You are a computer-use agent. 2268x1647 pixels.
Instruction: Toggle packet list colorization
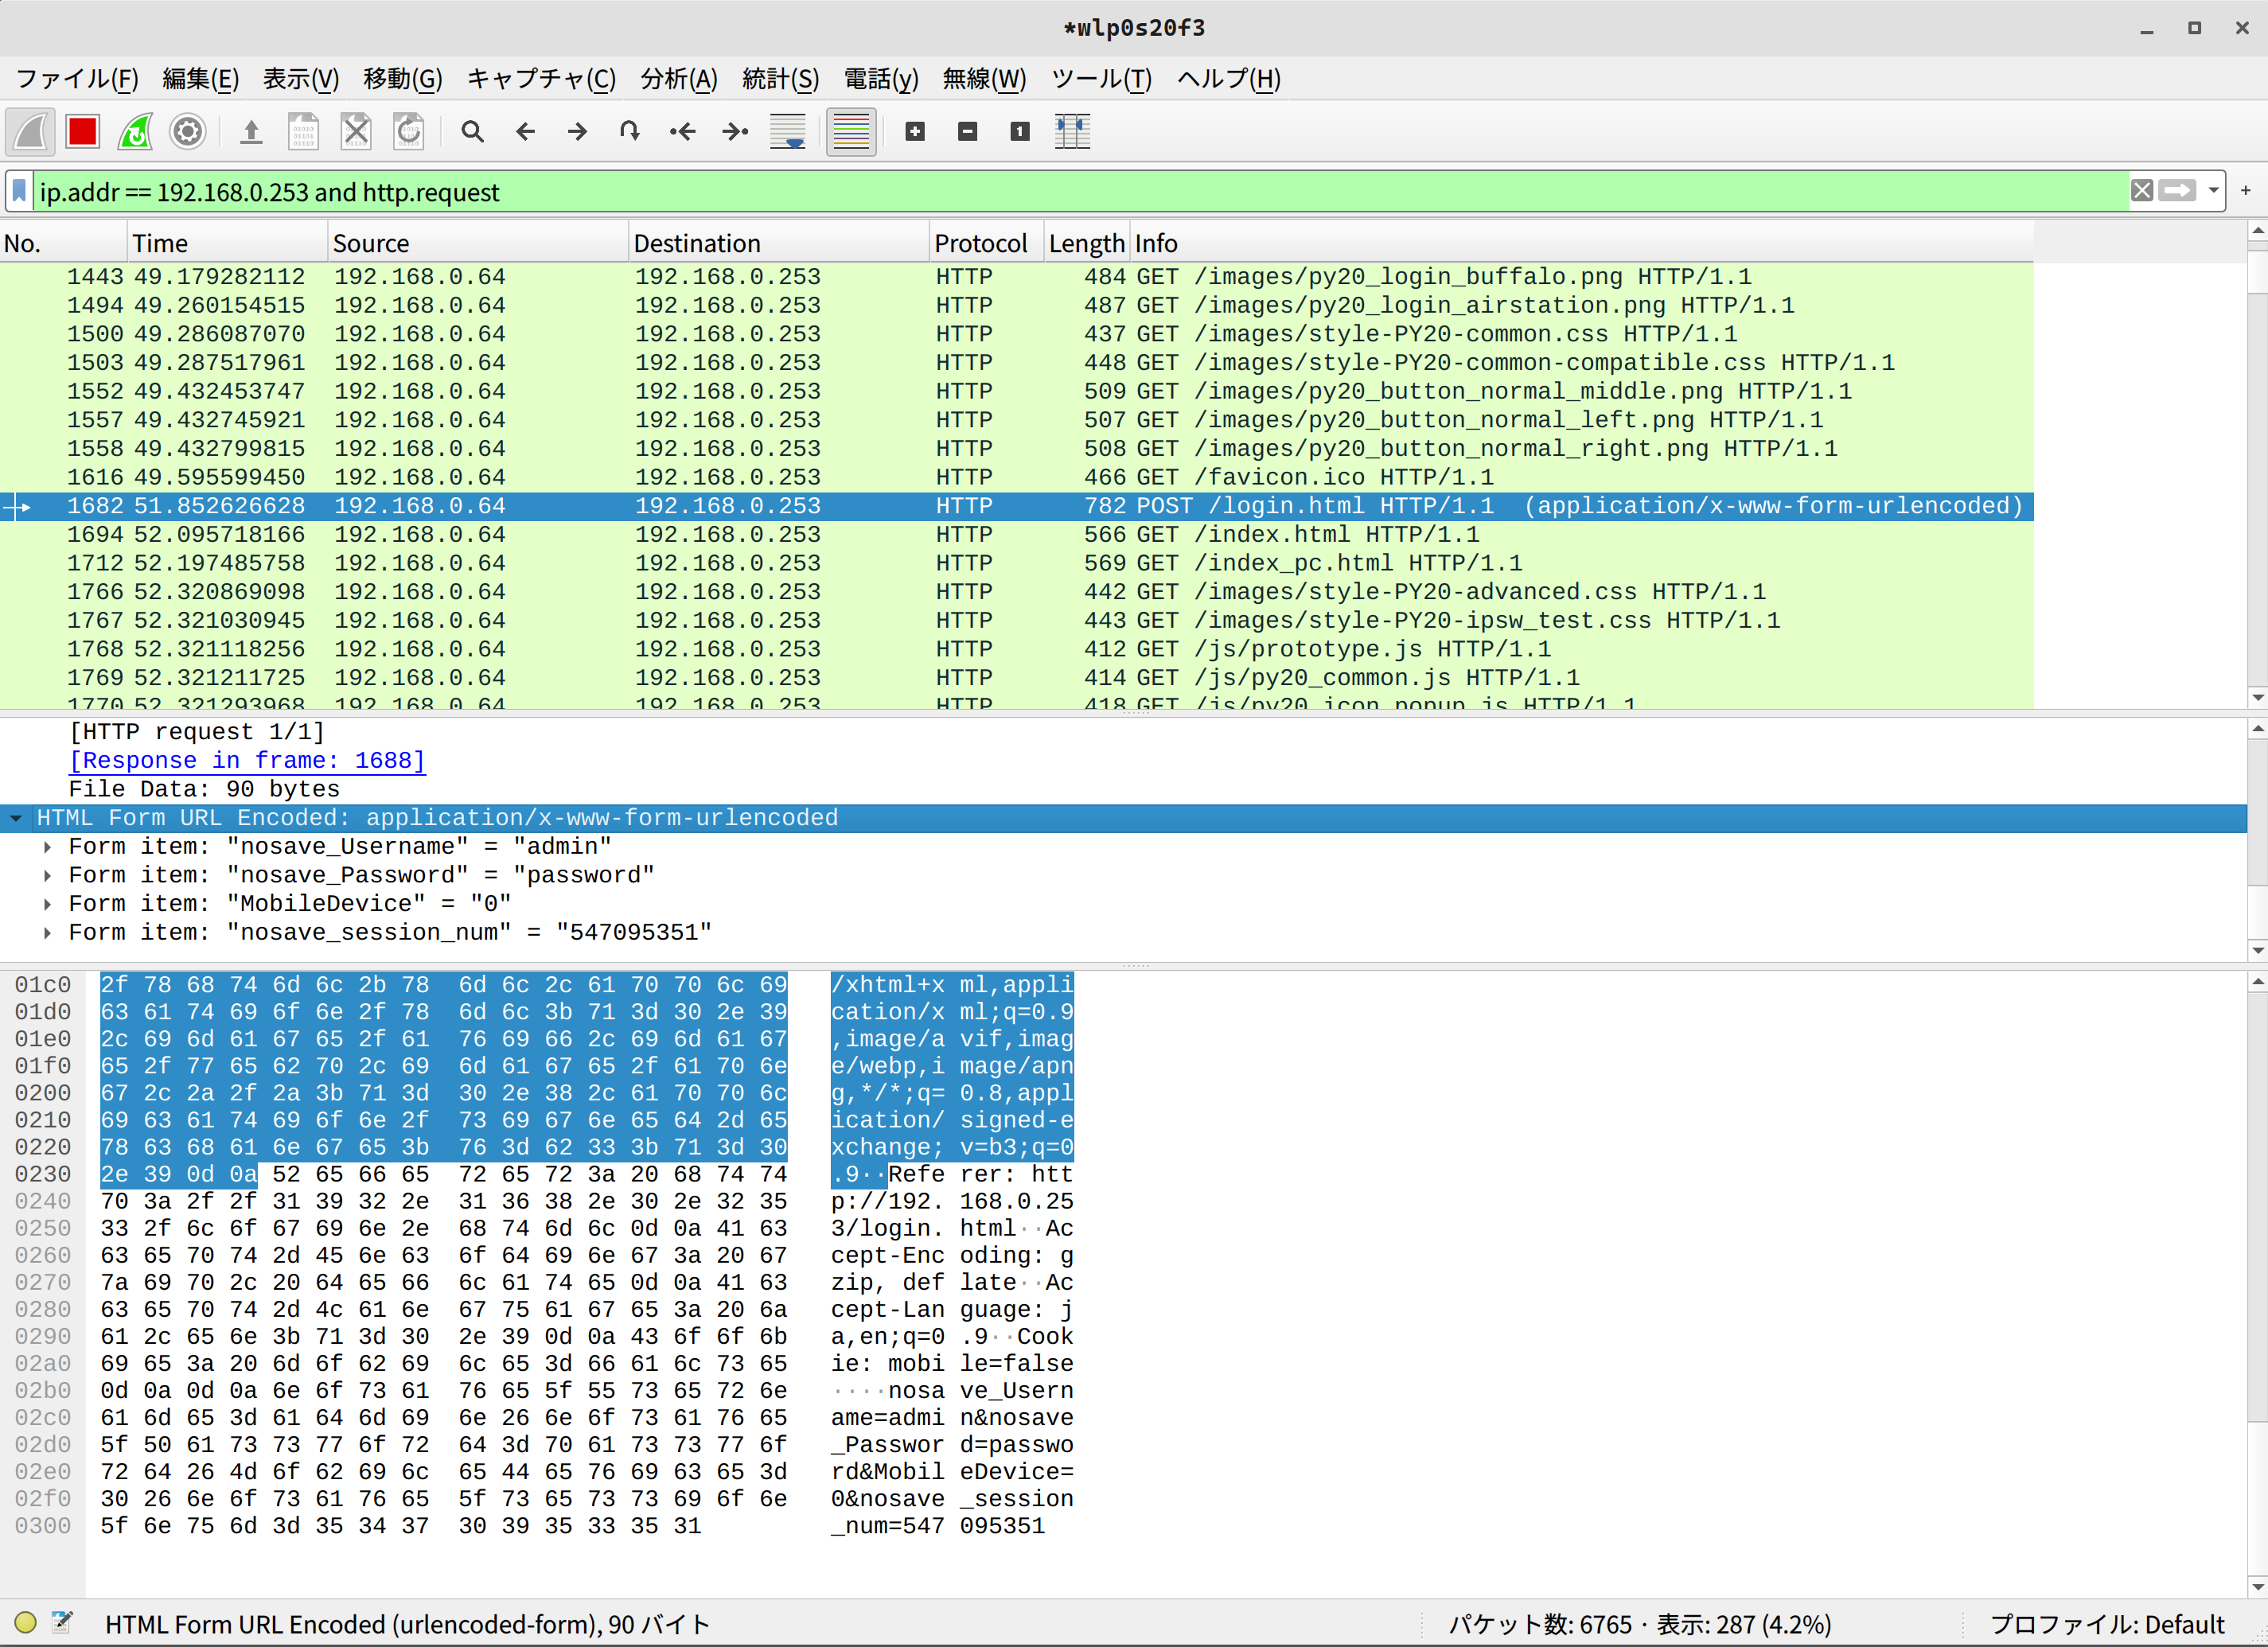tap(851, 131)
